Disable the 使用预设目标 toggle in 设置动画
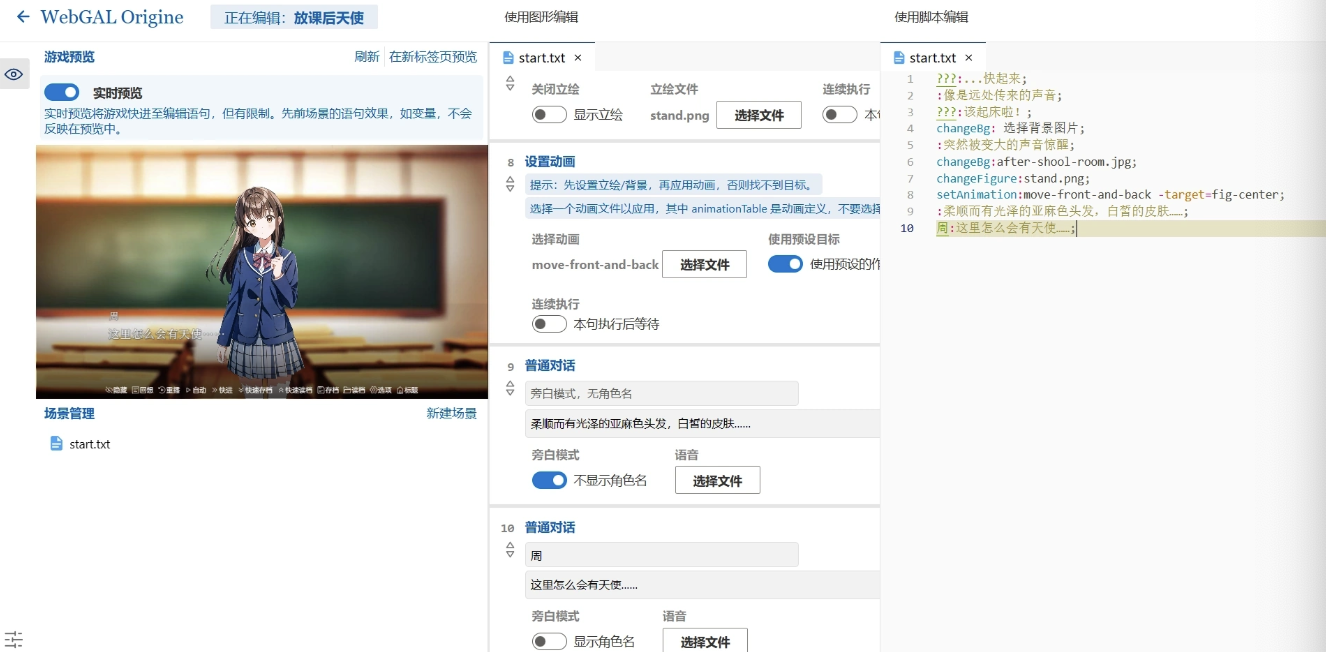 click(x=785, y=264)
